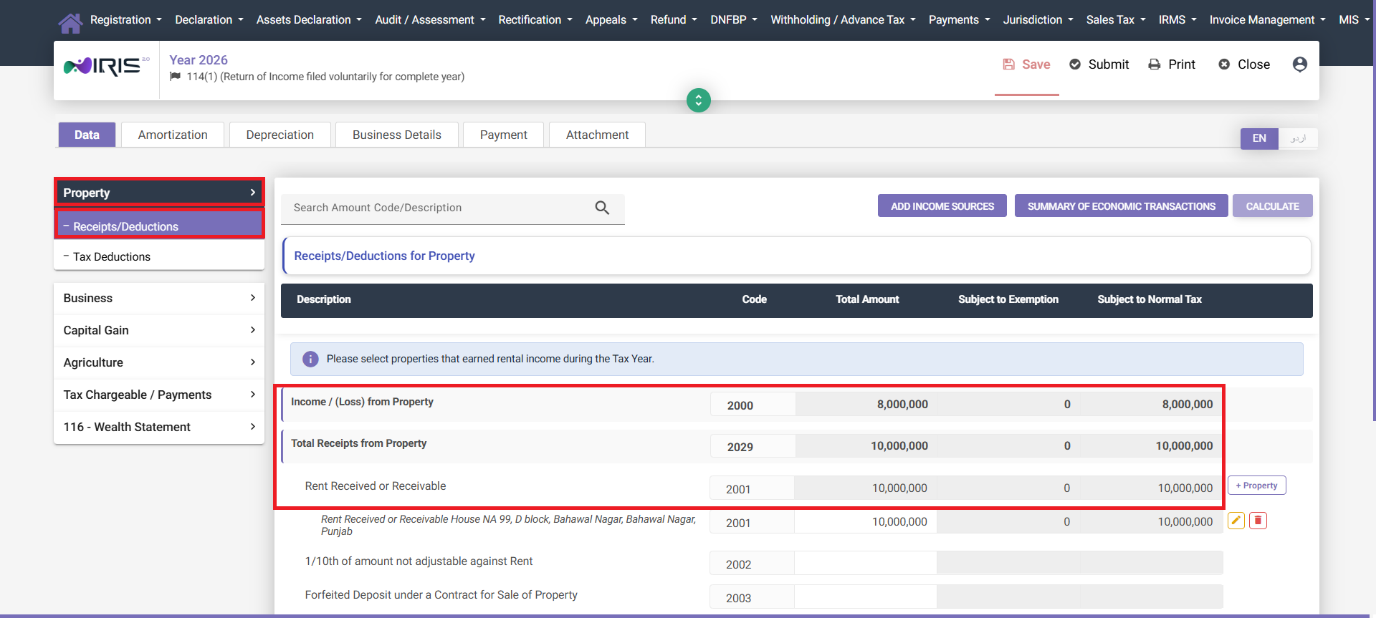Screen dimensions: 1376x618
Task: Open the user profile icon
Action: [x=1300, y=64]
